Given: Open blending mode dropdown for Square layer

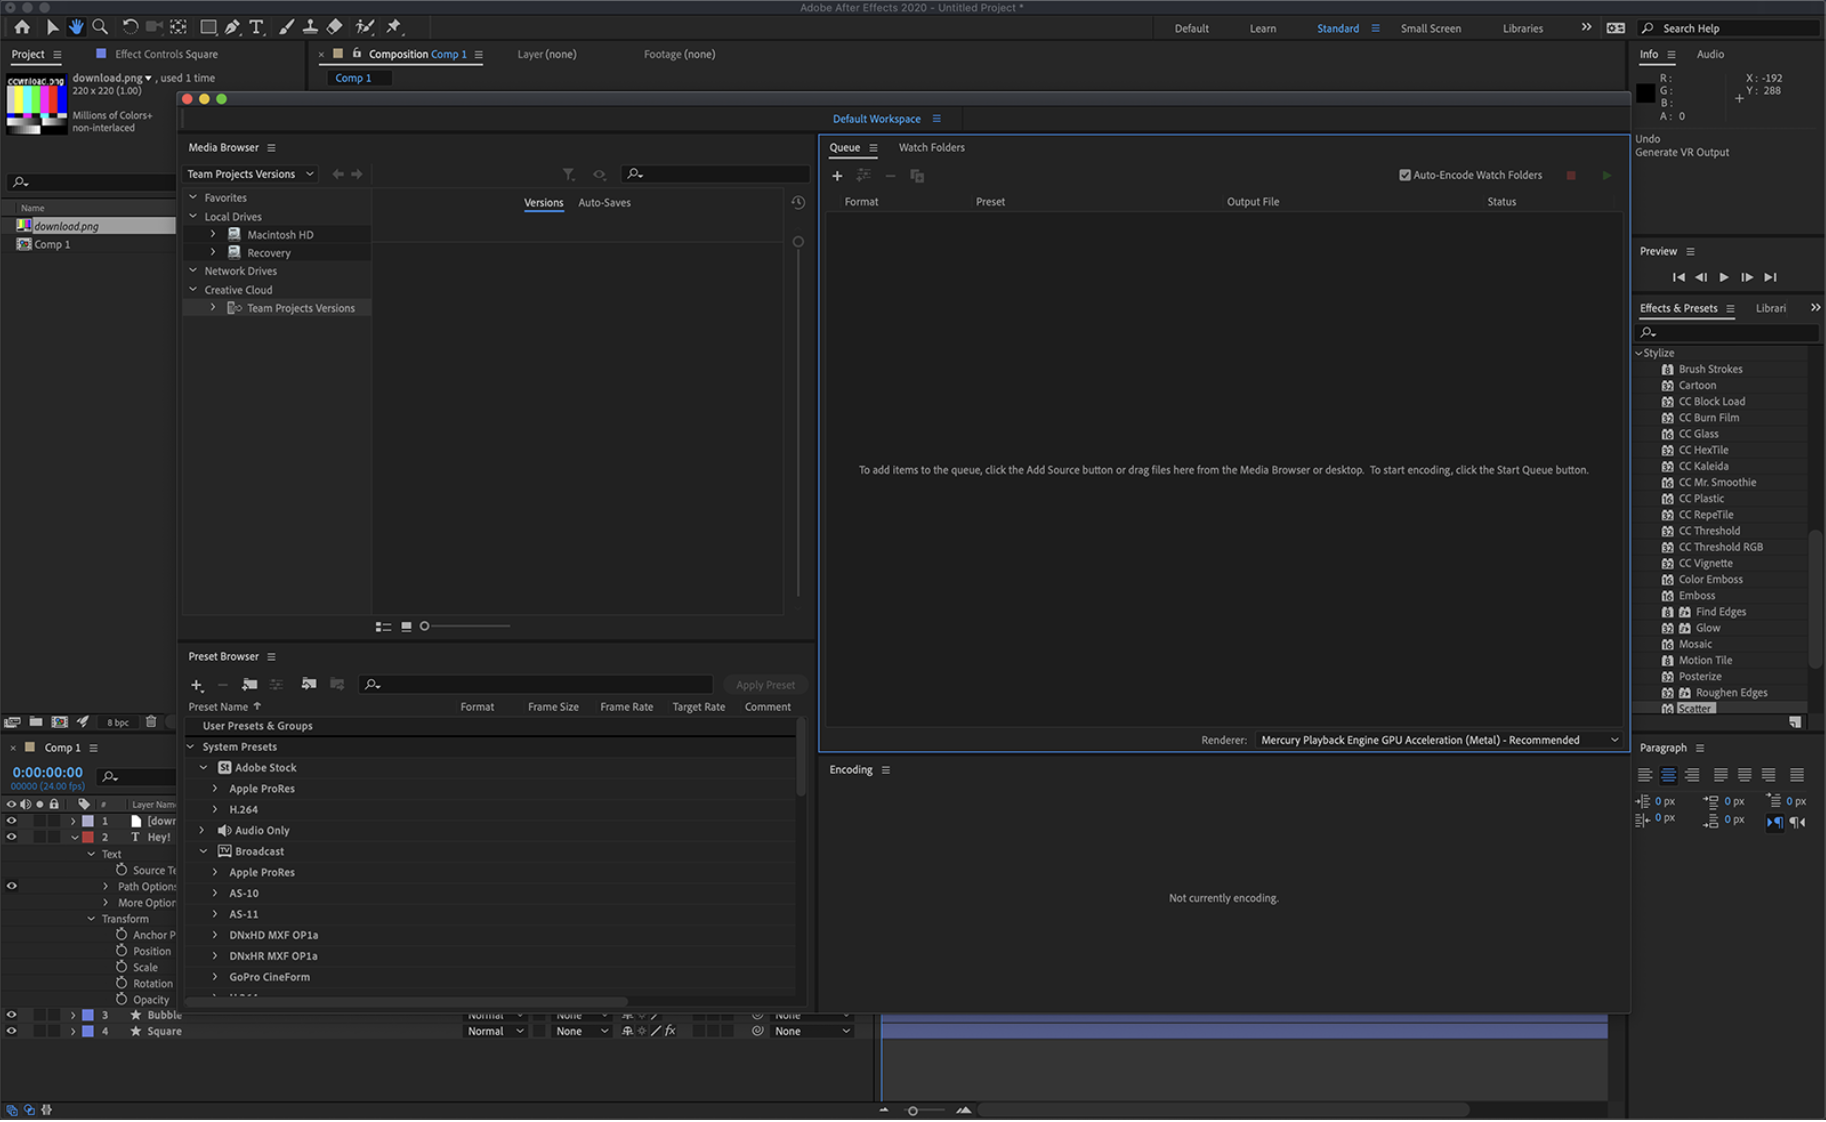Looking at the screenshot, I should pyautogui.click(x=496, y=1031).
